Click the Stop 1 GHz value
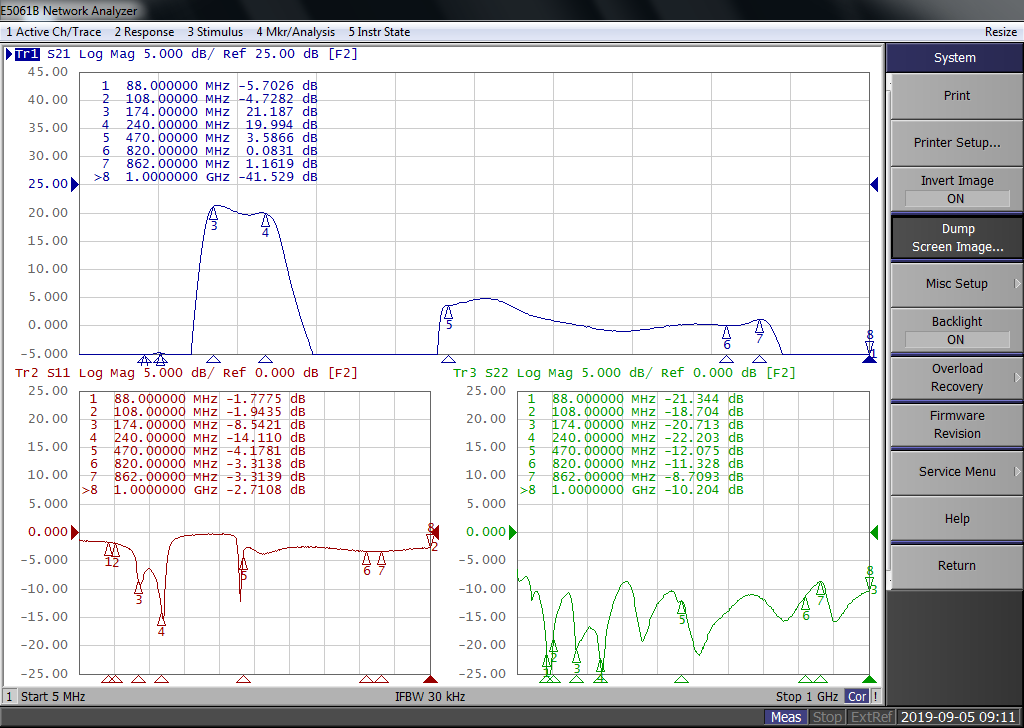 807,697
